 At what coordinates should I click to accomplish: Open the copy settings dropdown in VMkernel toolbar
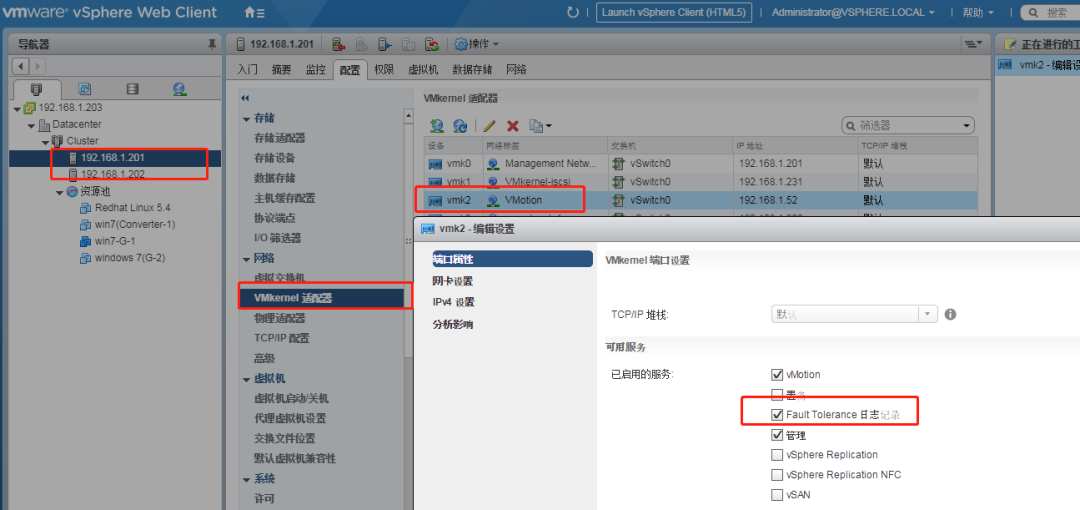coord(541,125)
